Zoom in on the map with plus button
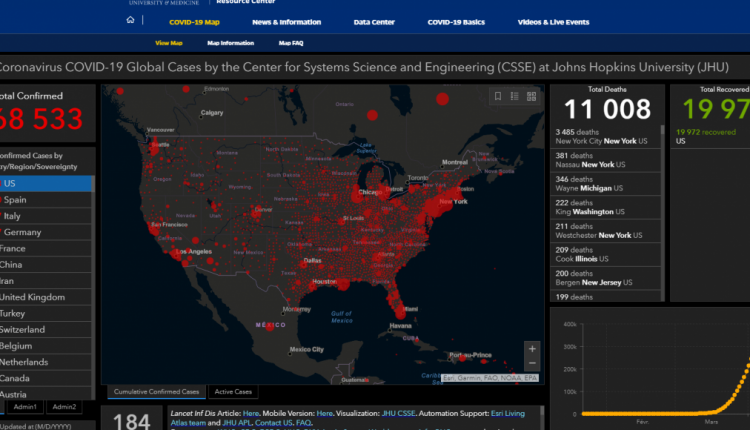 point(532,349)
